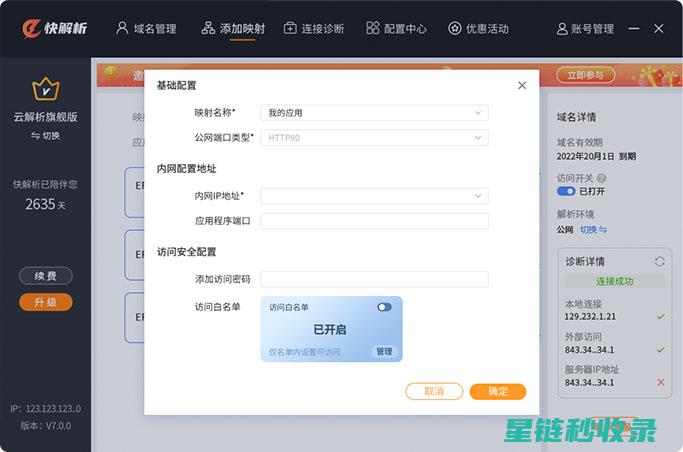Open the 映射名称 dropdown

click(374, 113)
